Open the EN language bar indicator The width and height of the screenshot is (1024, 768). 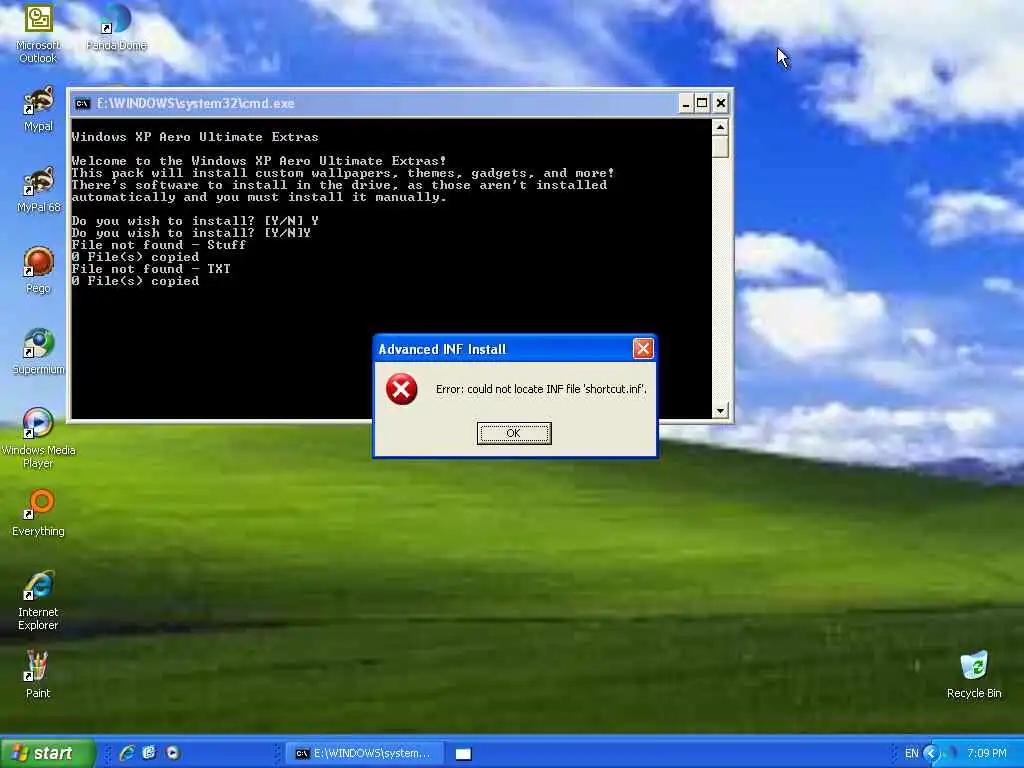coord(912,753)
